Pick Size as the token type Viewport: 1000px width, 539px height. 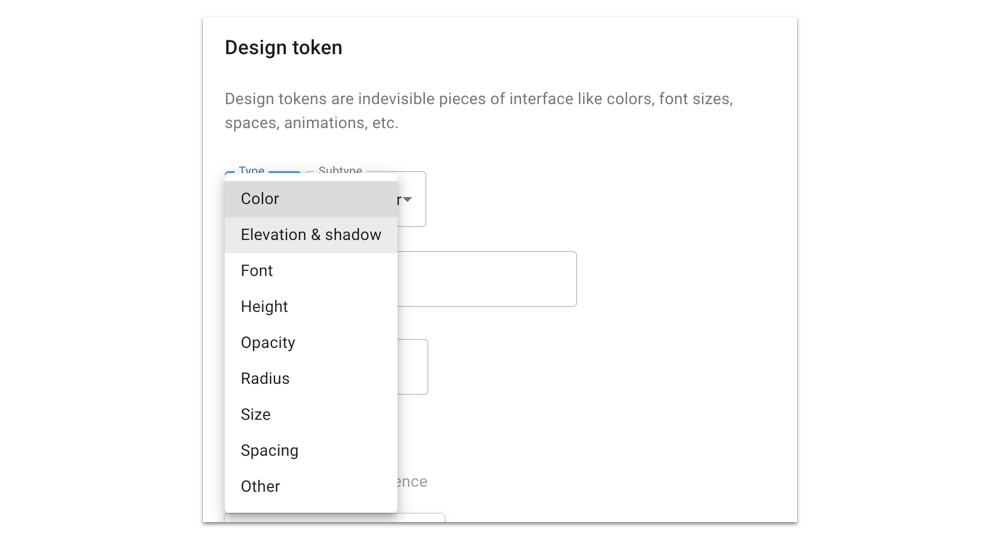click(256, 415)
